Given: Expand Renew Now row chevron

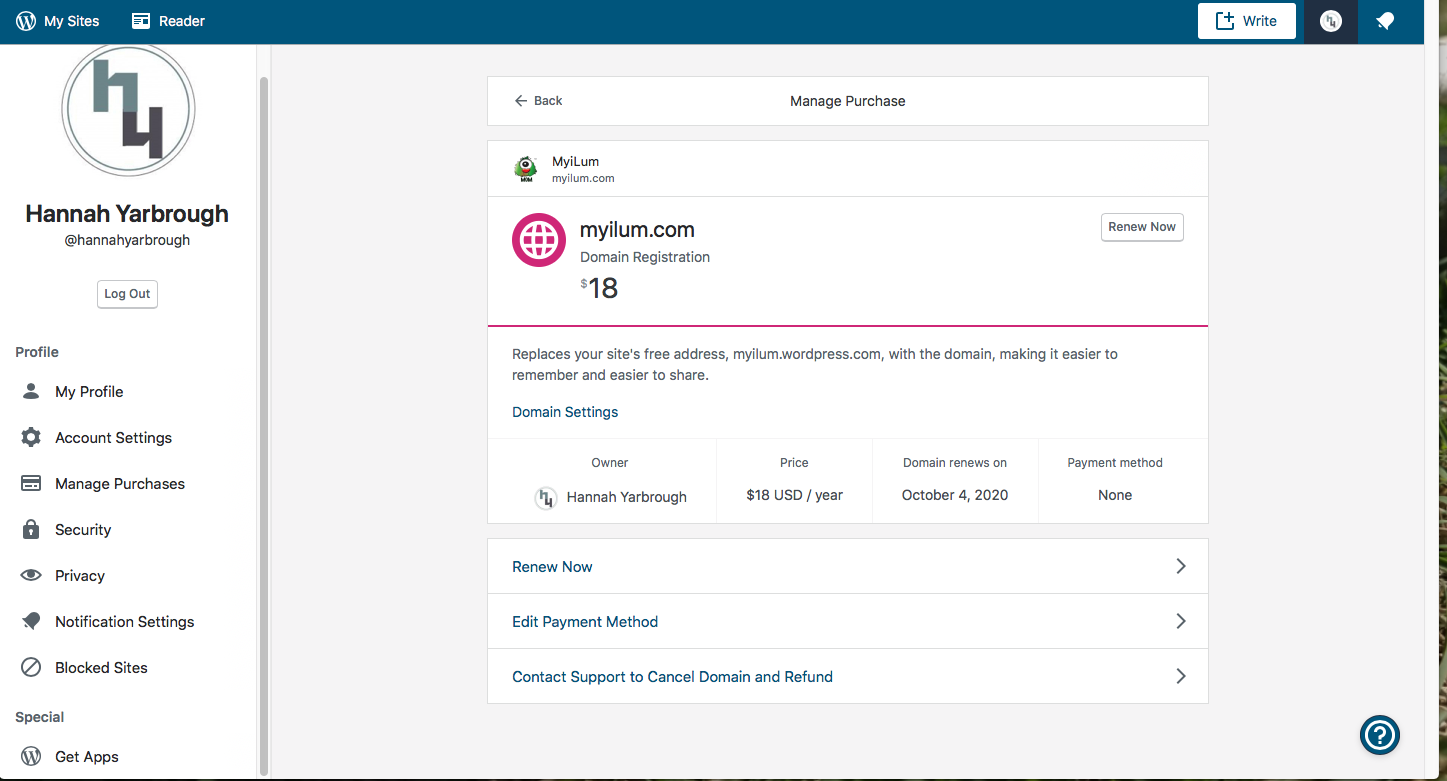Looking at the screenshot, I should tap(1181, 566).
